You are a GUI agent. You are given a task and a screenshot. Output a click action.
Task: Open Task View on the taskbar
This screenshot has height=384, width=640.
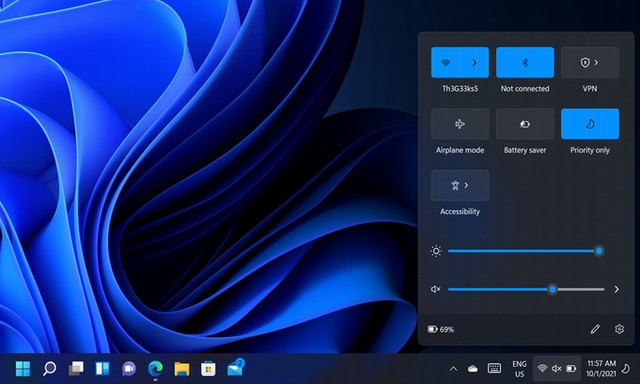pos(76,368)
